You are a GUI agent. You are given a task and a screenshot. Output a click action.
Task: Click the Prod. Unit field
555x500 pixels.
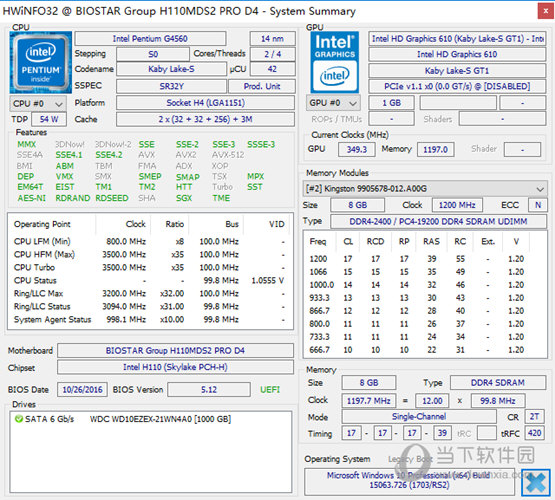click(262, 86)
